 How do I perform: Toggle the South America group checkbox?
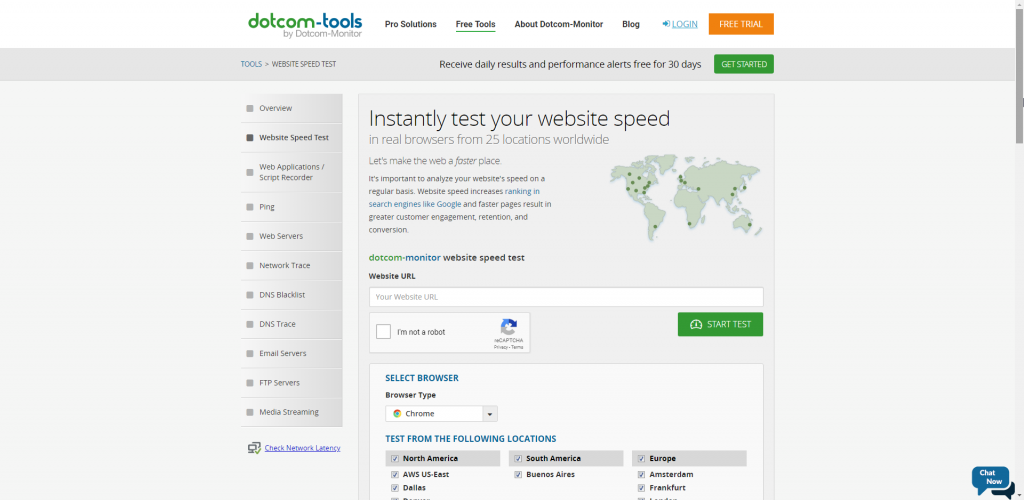click(518, 458)
